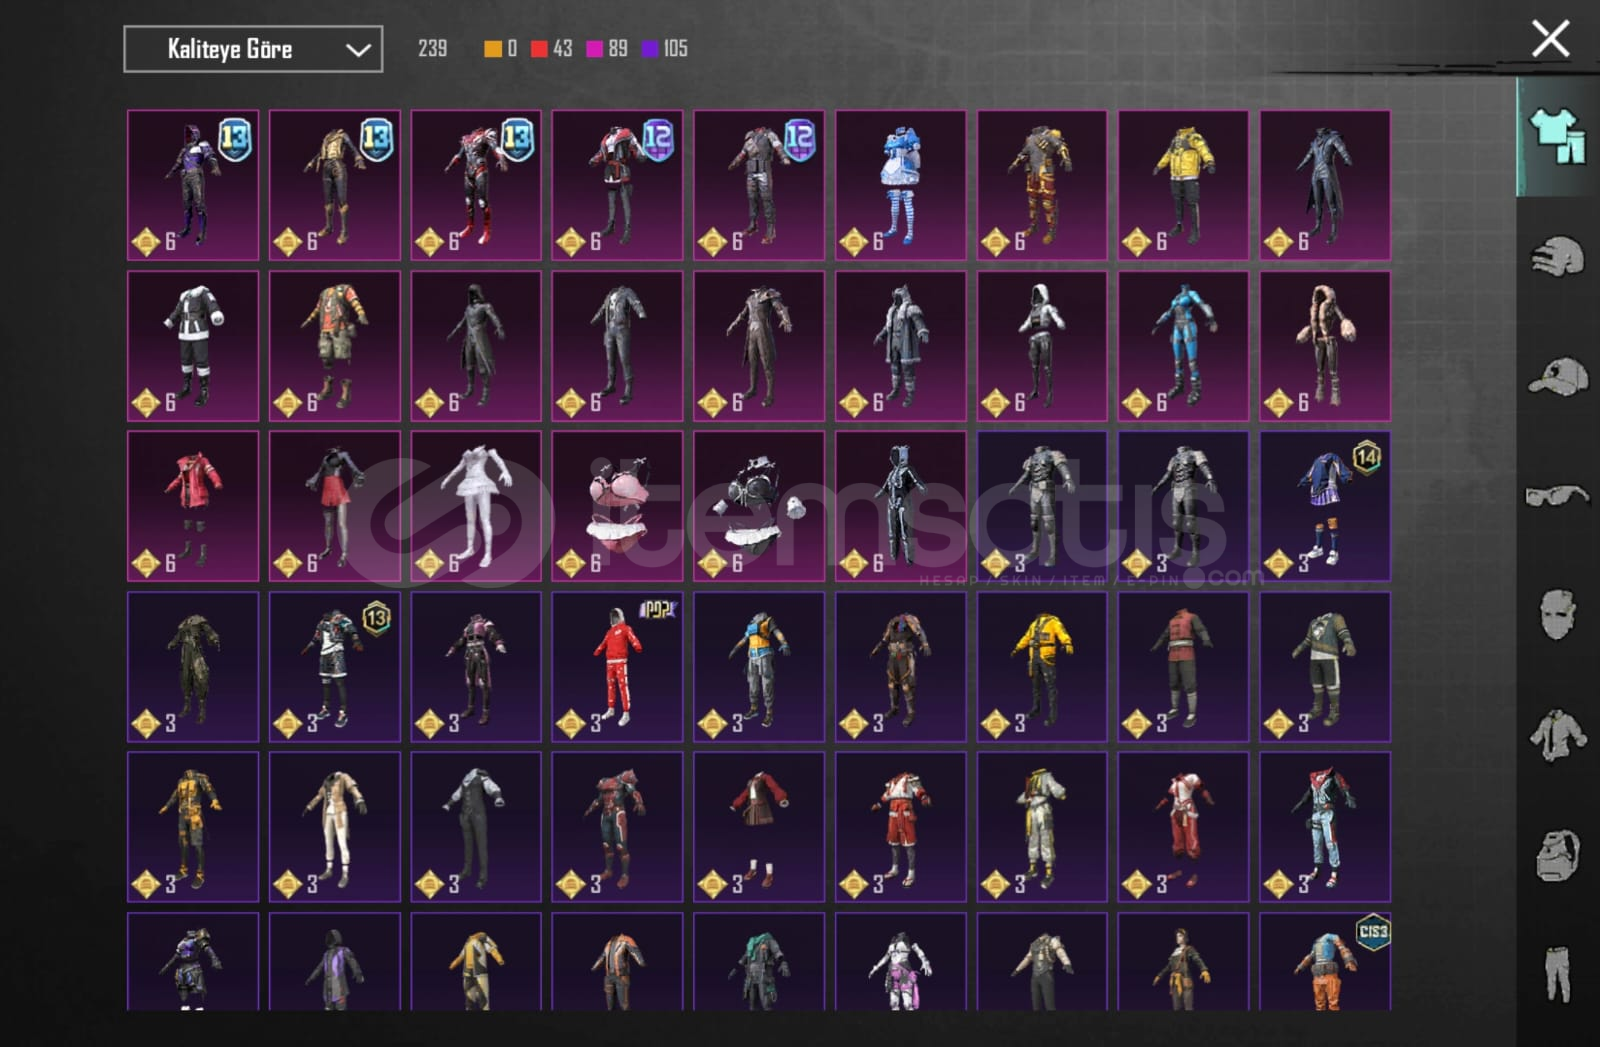Select the yellow and black tactical outfit, 3 rating
Screen dimensions: 1600x1047
tap(193, 827)
